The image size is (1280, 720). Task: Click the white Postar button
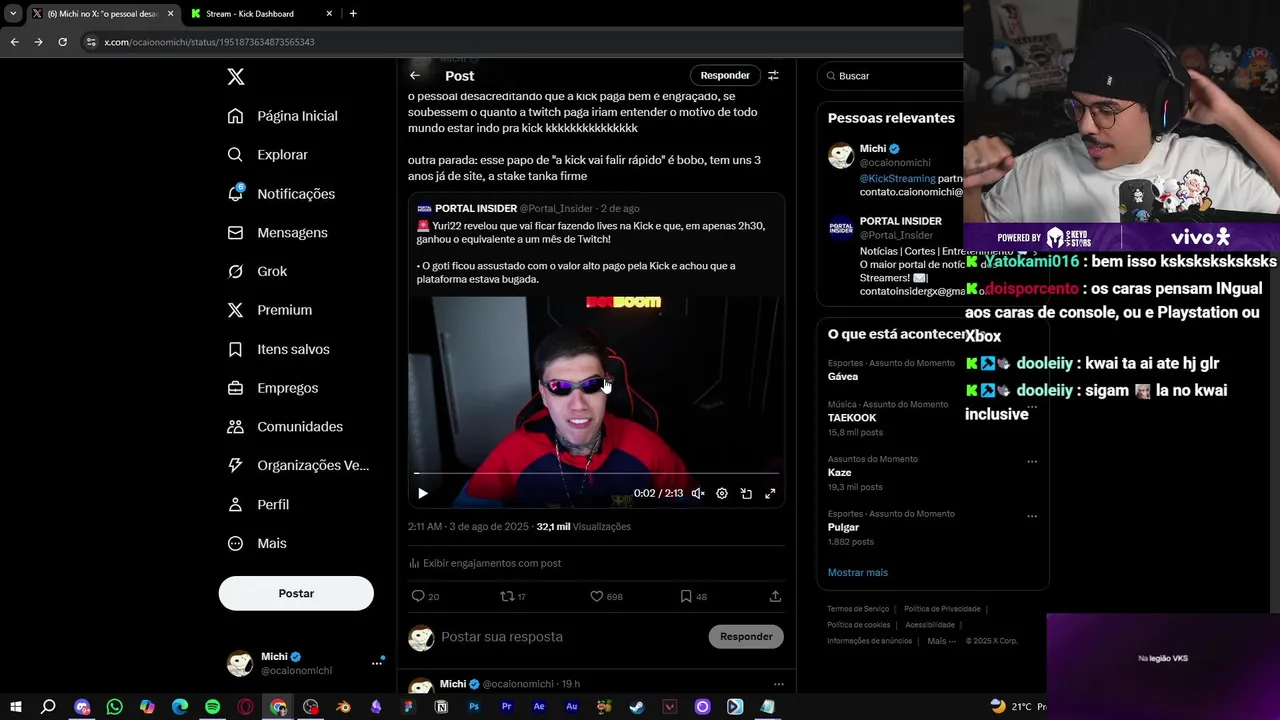pos(296,593)
